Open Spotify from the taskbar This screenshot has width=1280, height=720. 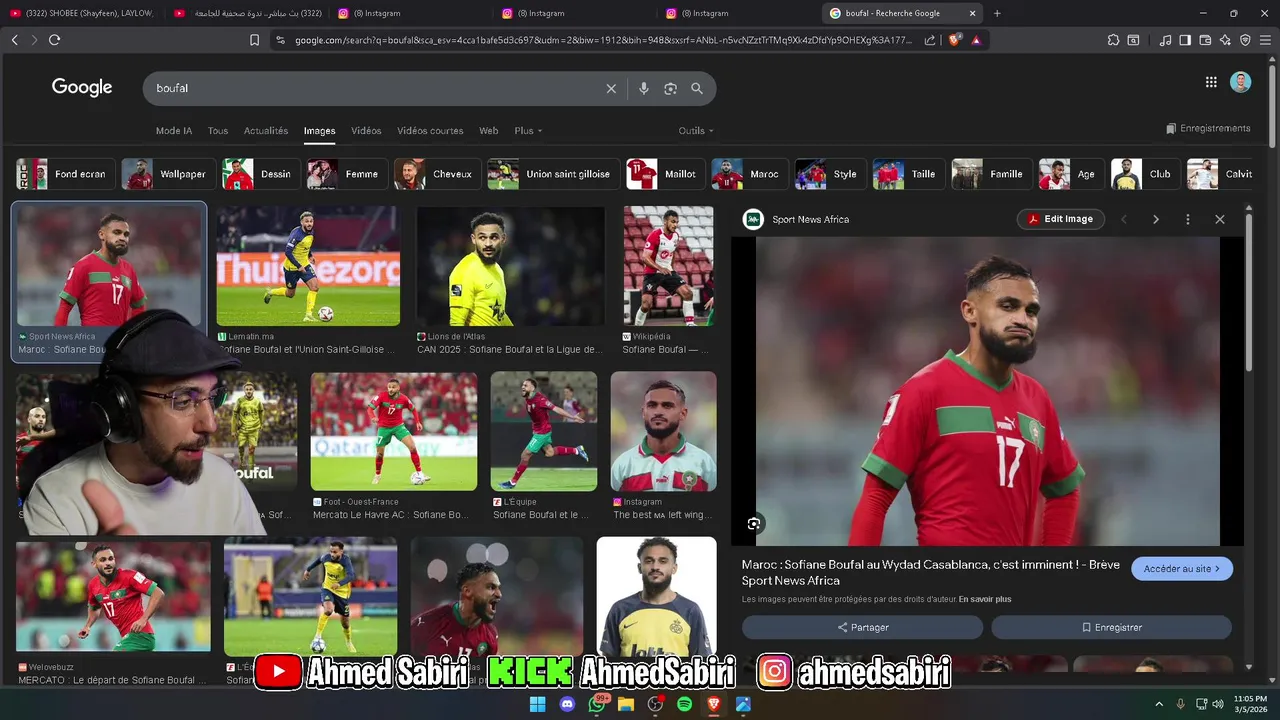click(685, 704)
